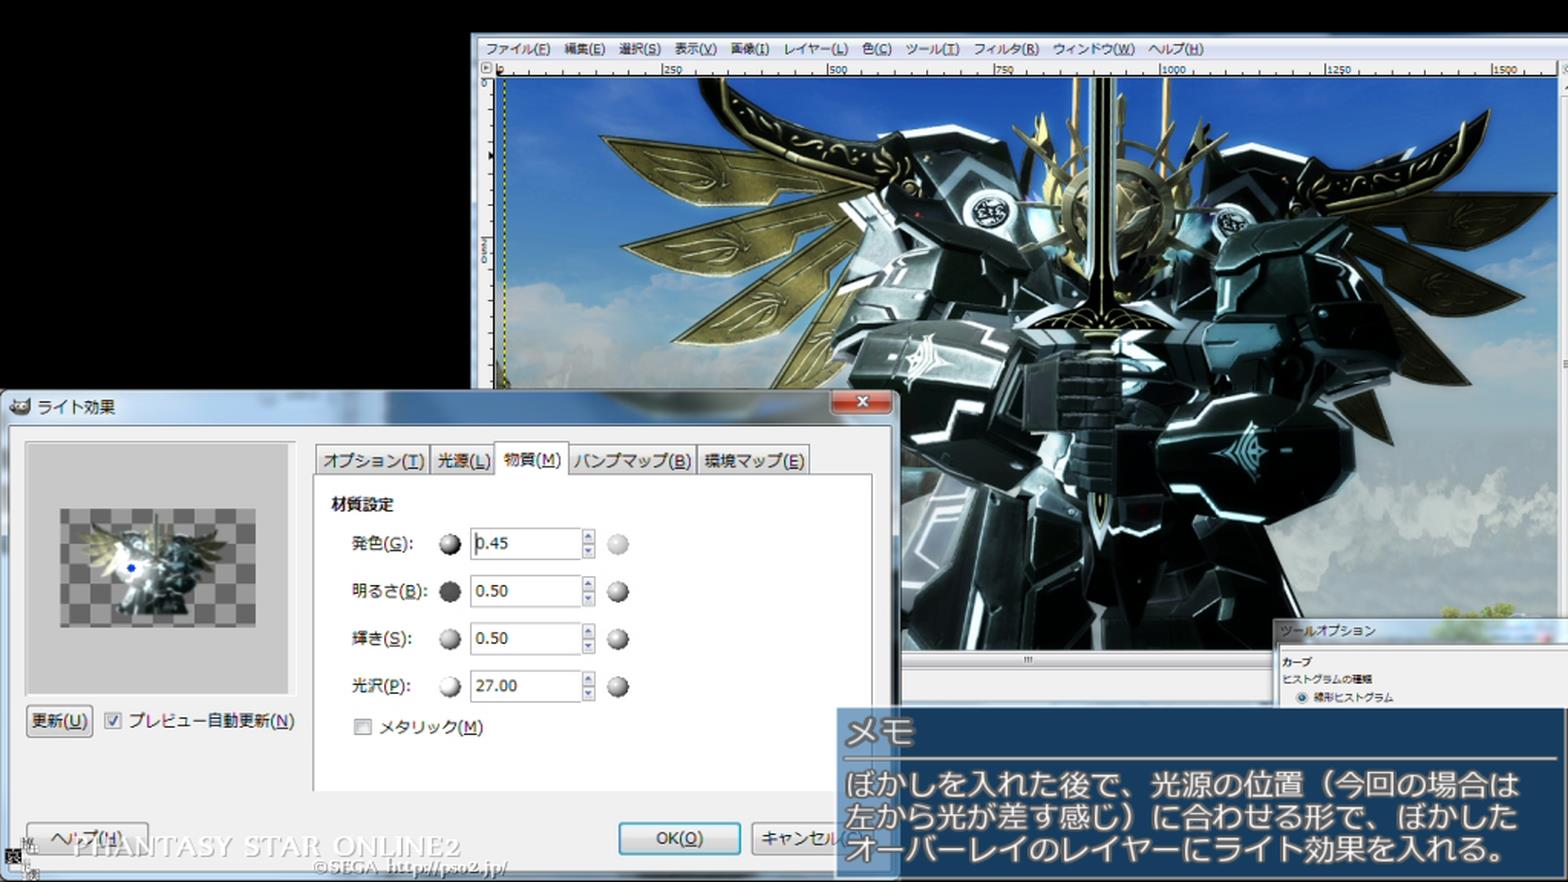Viewport: 1568px width, 882px height.
Task: Open the ツール(T) menu
Action: 932,48
